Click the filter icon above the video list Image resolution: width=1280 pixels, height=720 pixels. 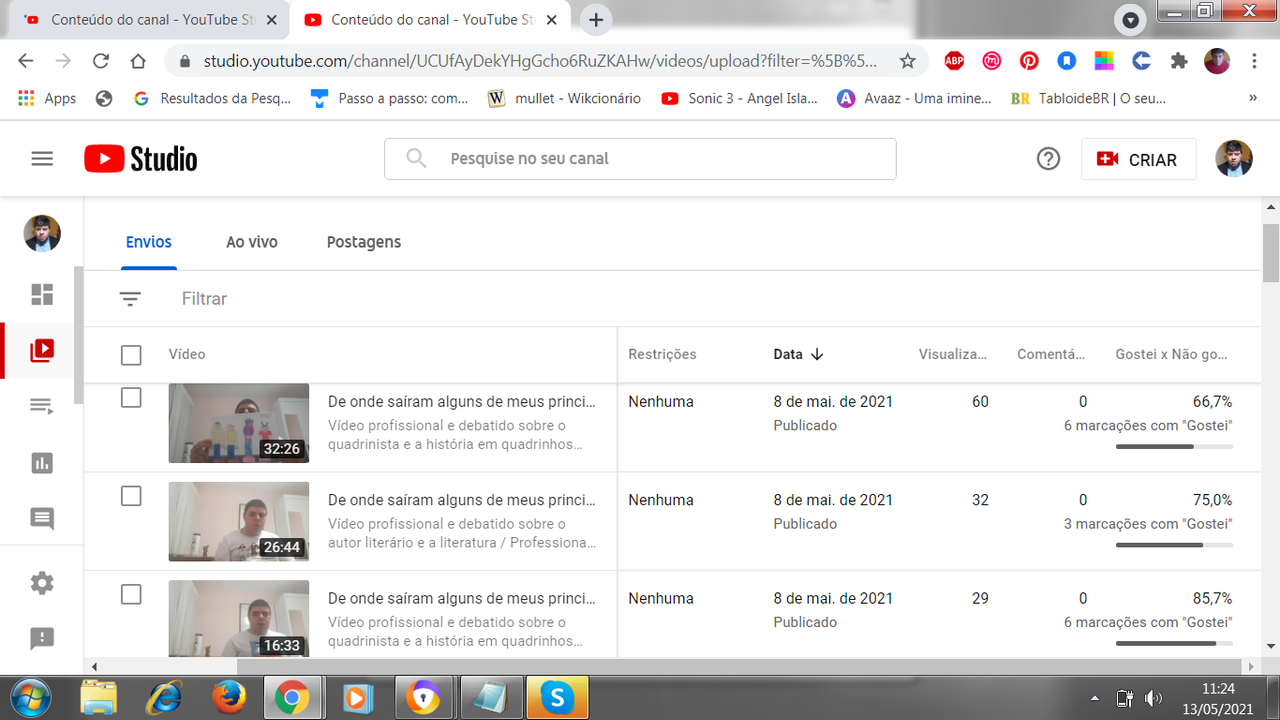130,298
